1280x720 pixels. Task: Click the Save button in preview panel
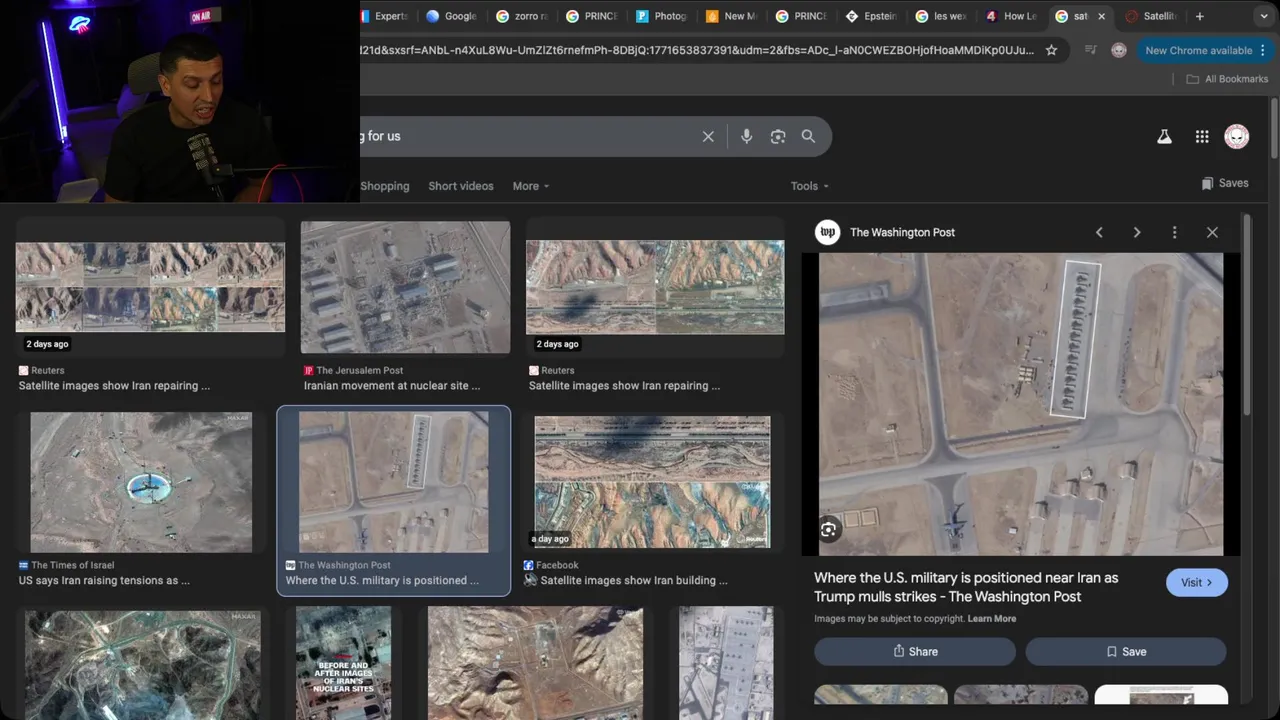pyautogui.click(x=1126, y=651)
